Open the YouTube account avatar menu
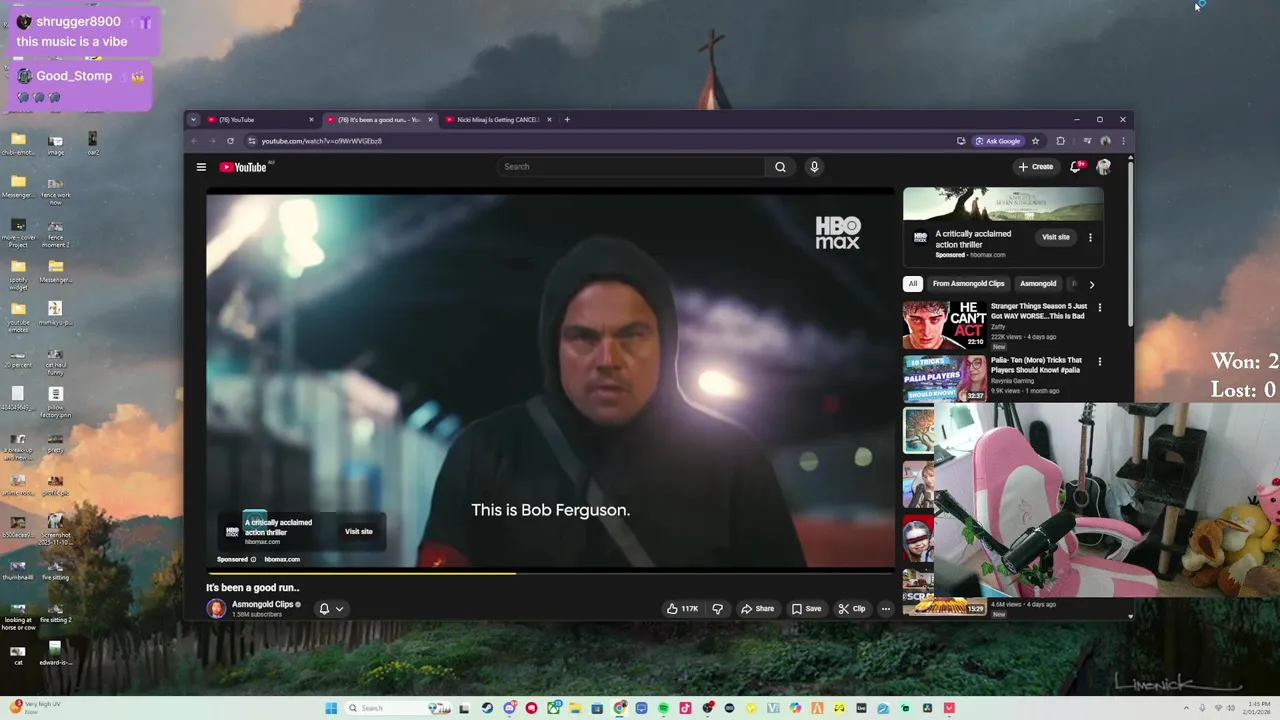This screenshot has width=1280, height=720. click(1104, 167)
